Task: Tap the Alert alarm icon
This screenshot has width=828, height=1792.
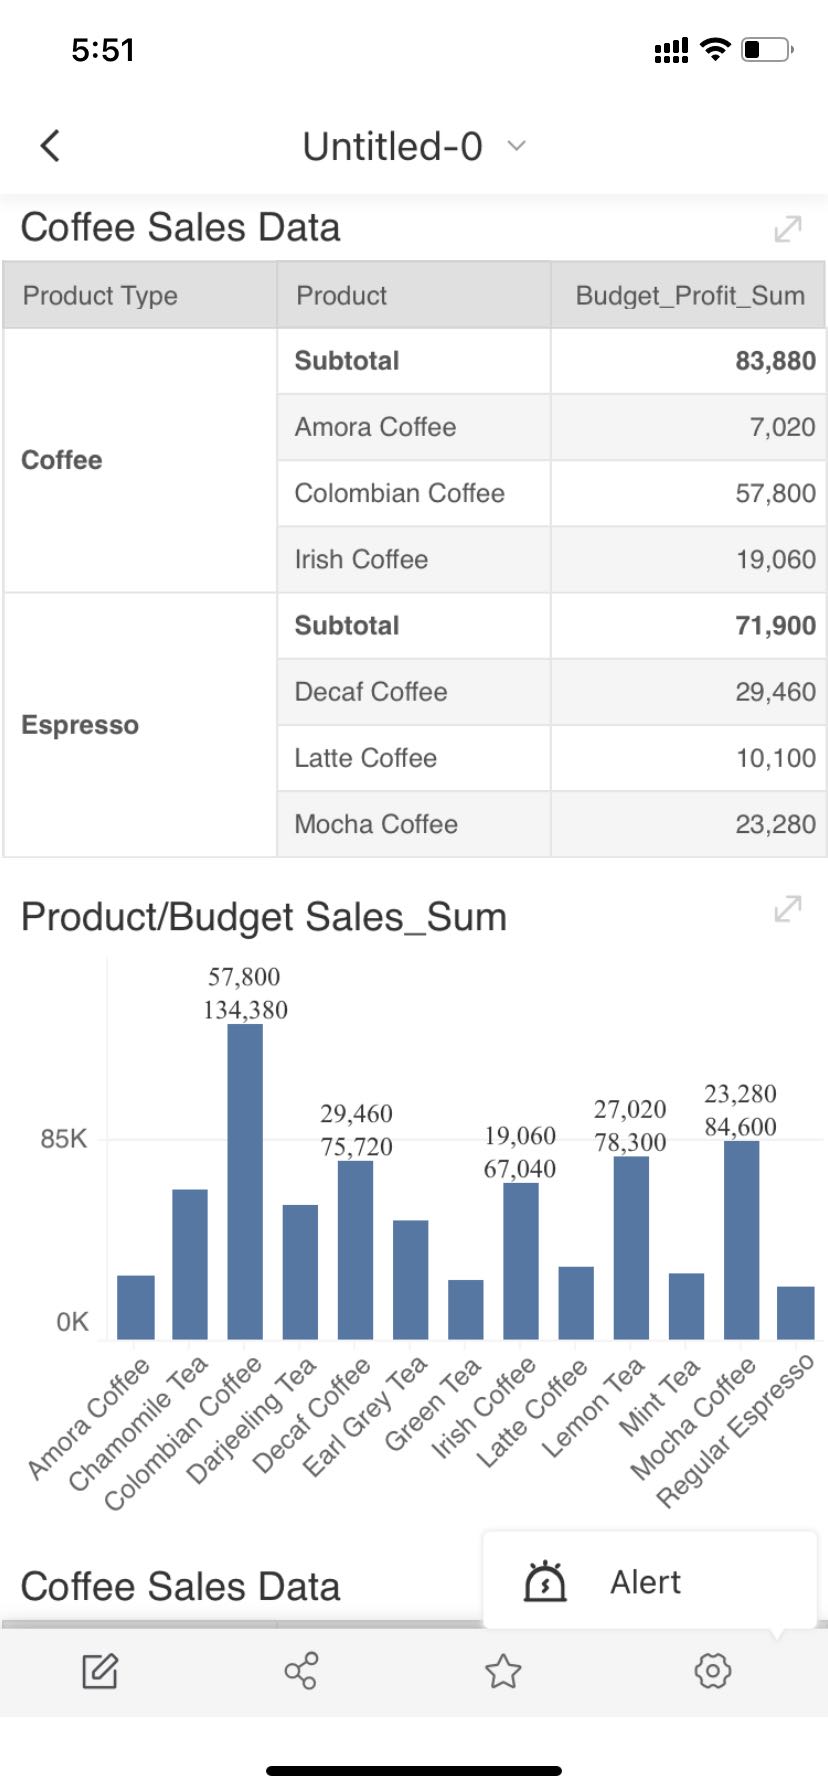Action: 545,1582
